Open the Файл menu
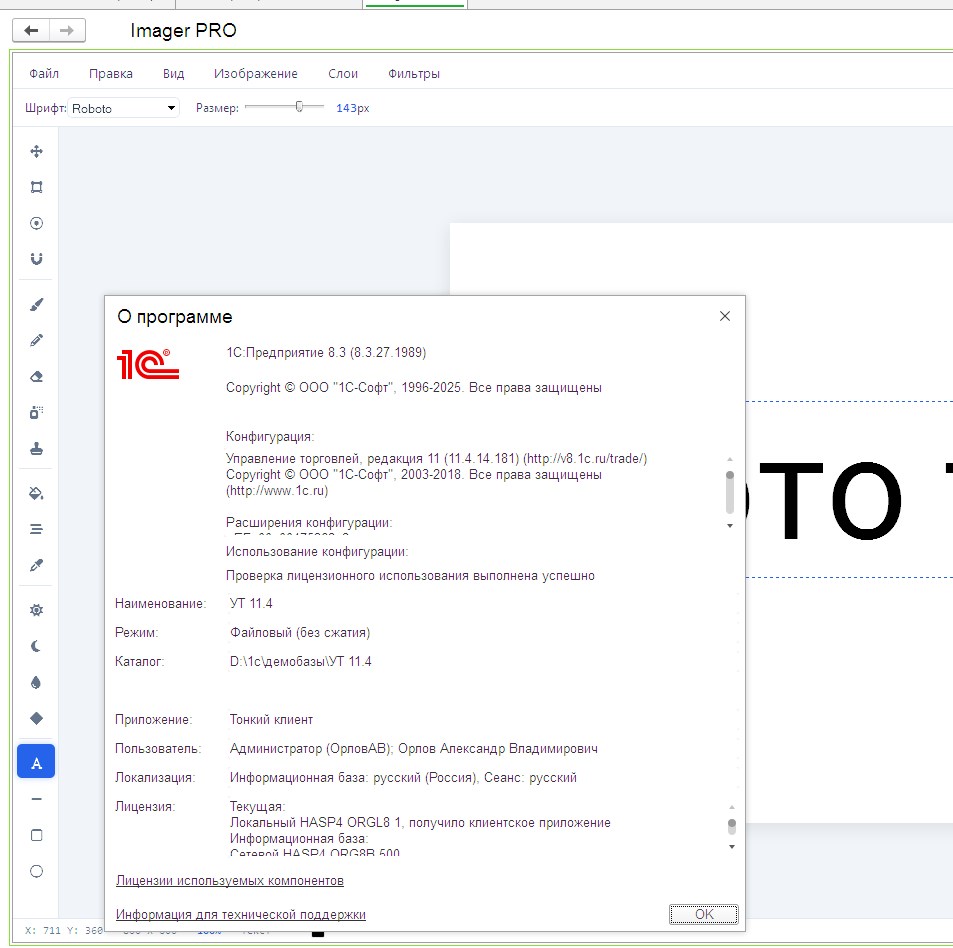Image resolution: width=953 pixels, height=948 pixels. click(x=44, y=74)
